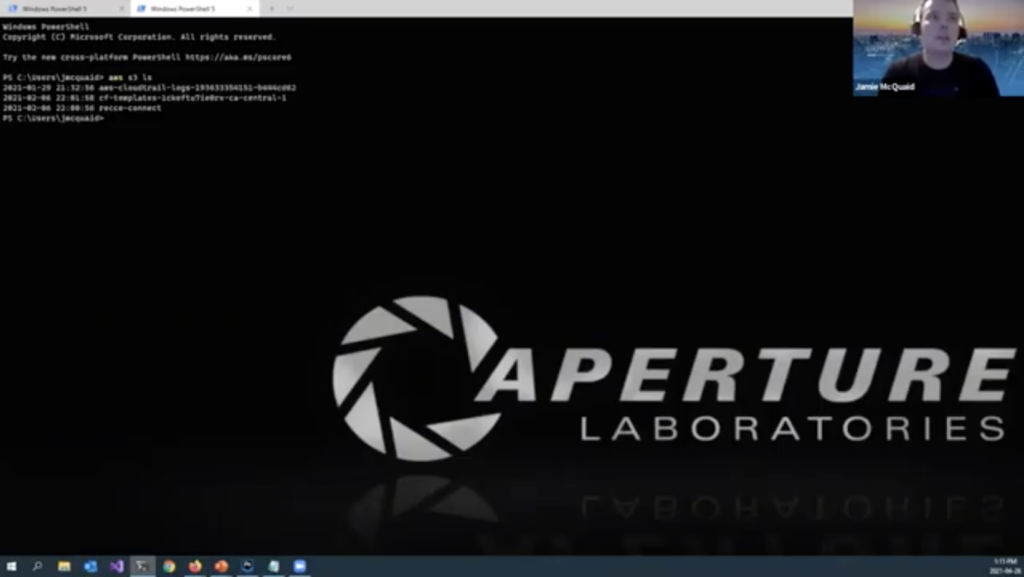This screenshot has height=577, width=1024.
Task: Click the recce-connect bucket line
Action: pos(82,108)
